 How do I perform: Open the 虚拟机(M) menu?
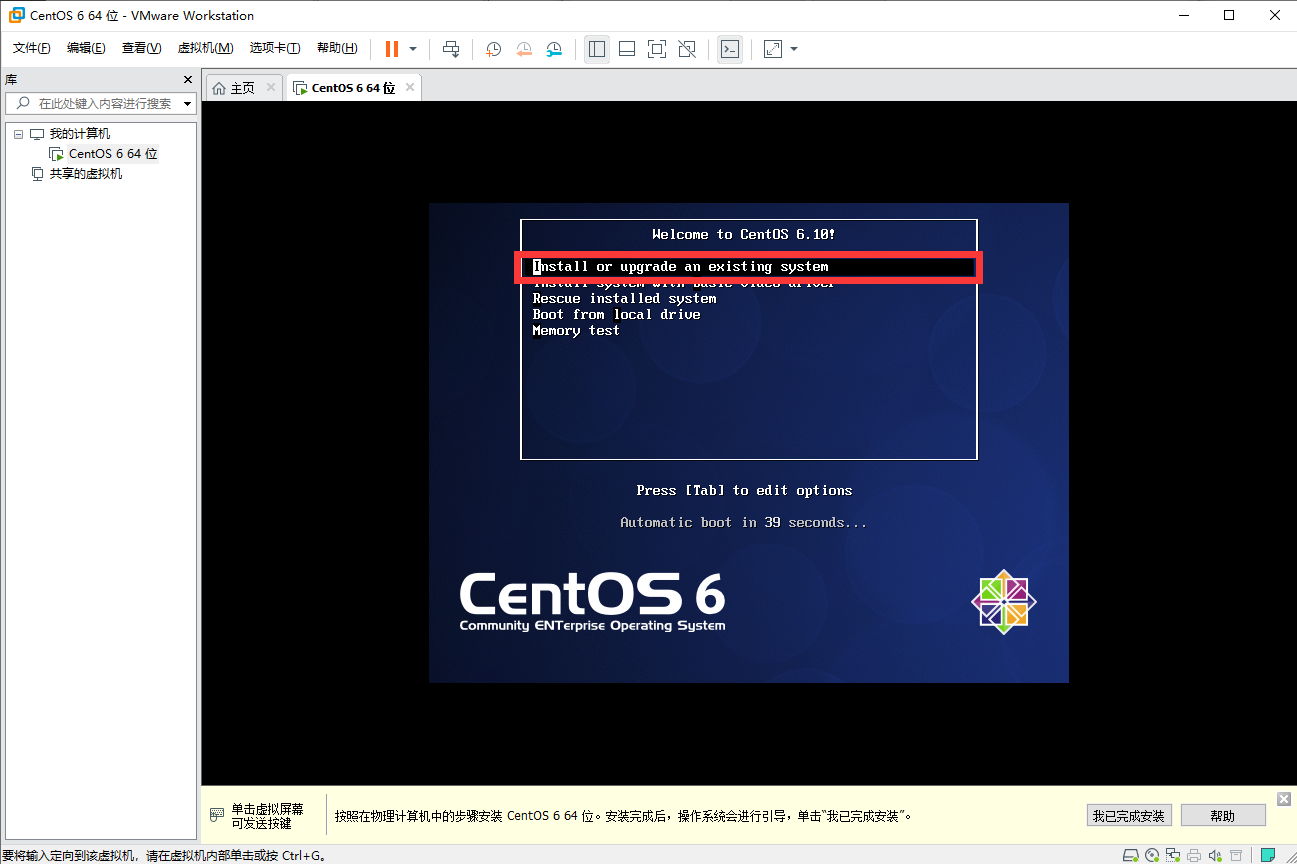pyautogui.click(x=205, y=48)
